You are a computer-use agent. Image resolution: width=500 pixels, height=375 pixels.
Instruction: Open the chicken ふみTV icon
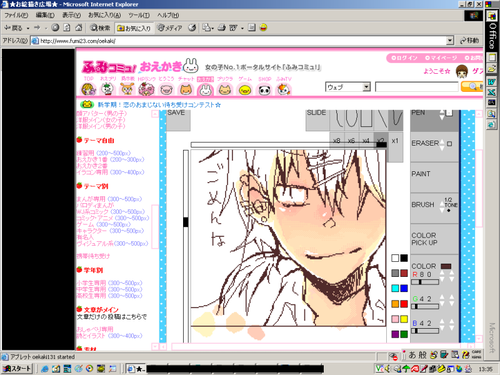point(284,89)
